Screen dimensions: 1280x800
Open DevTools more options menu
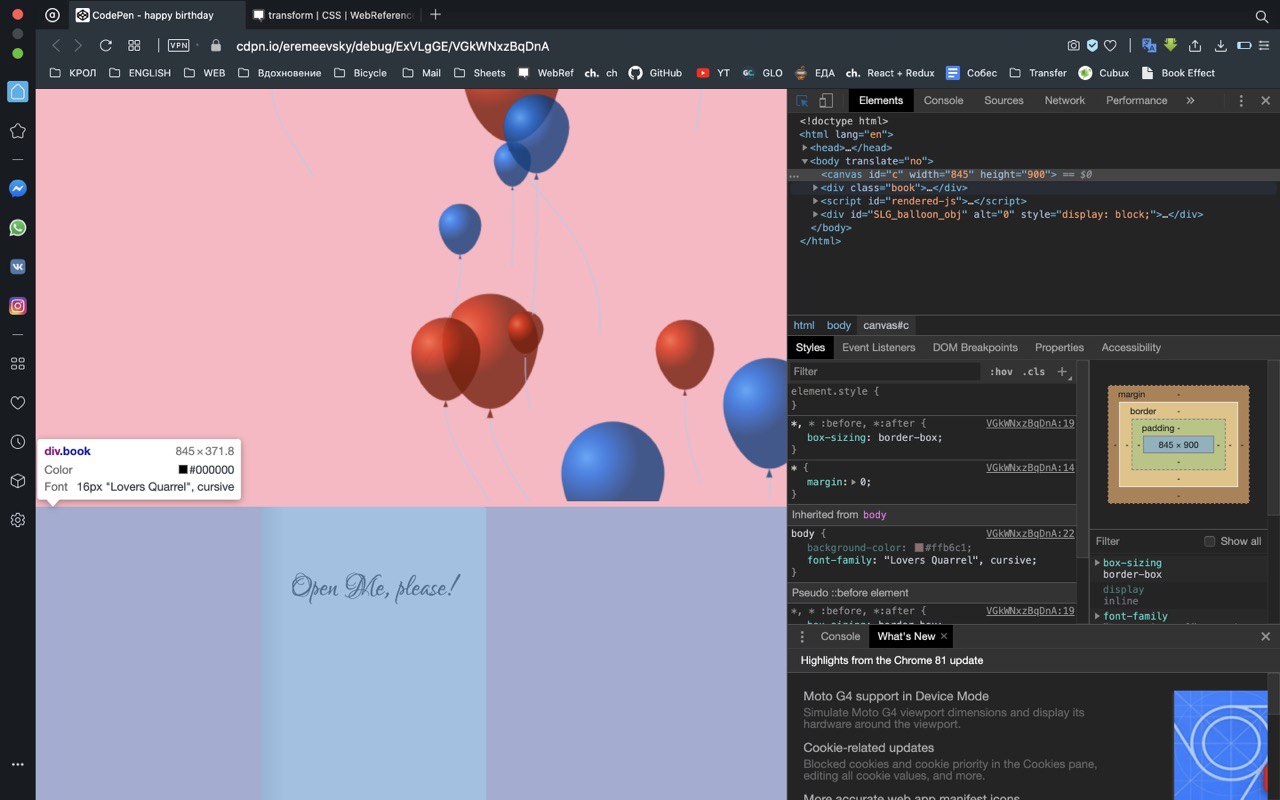(x=1241, y=101)
